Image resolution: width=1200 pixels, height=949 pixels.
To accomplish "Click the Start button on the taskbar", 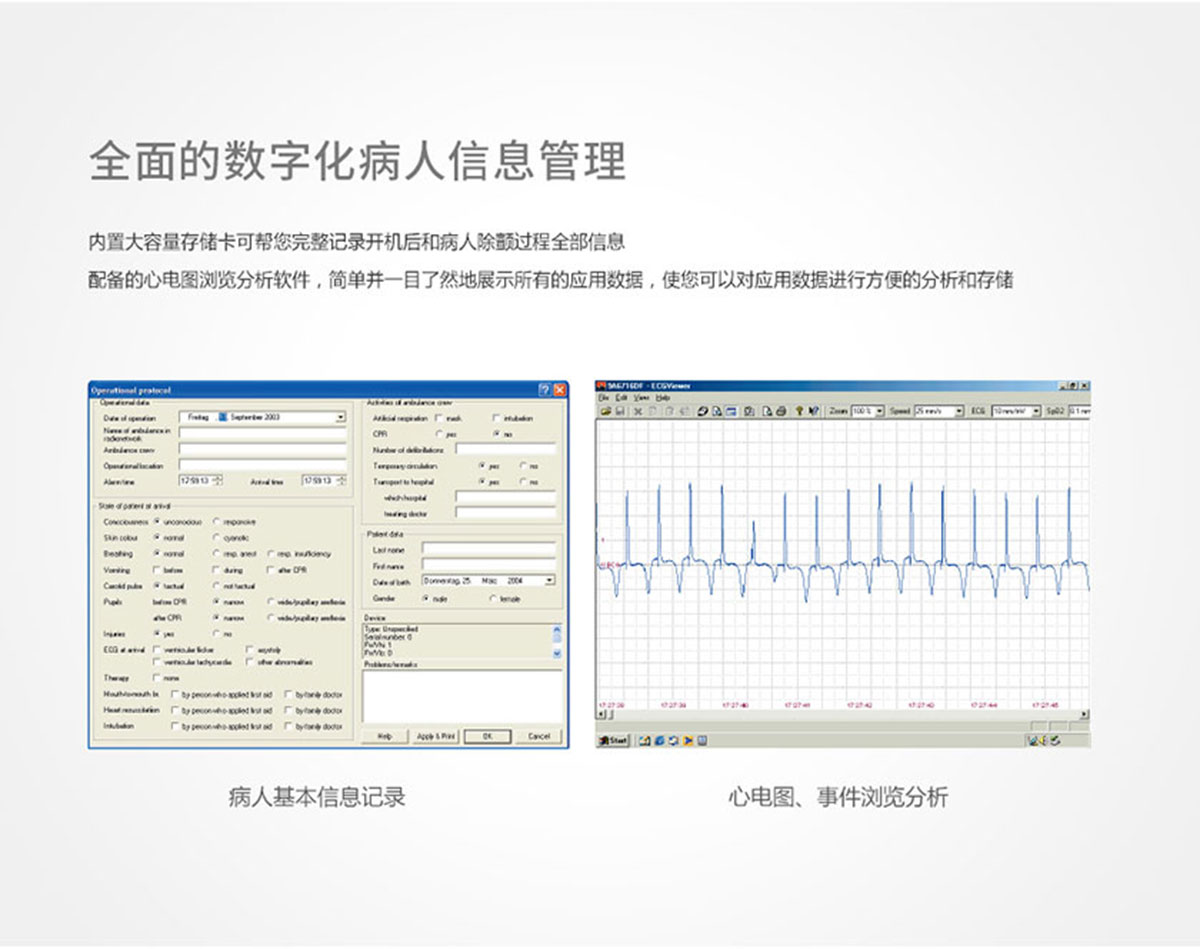I will 612,740.
